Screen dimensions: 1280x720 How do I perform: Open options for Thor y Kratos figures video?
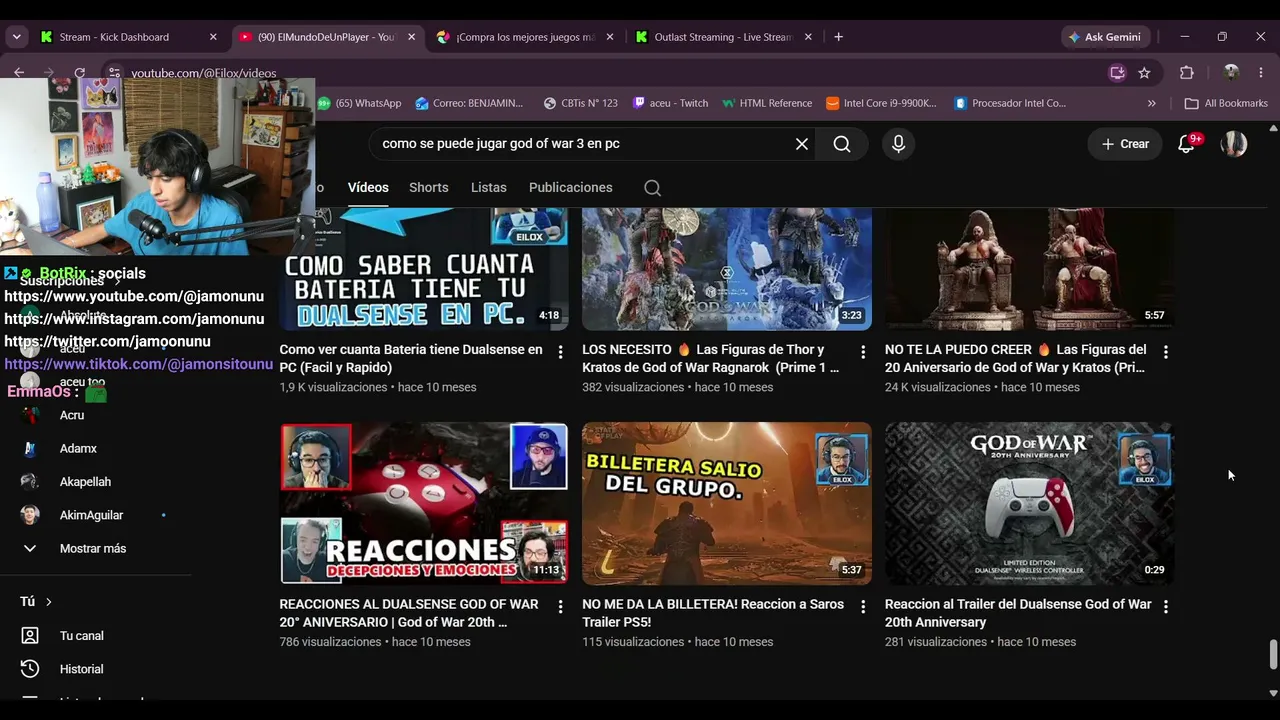coord(863,352)
